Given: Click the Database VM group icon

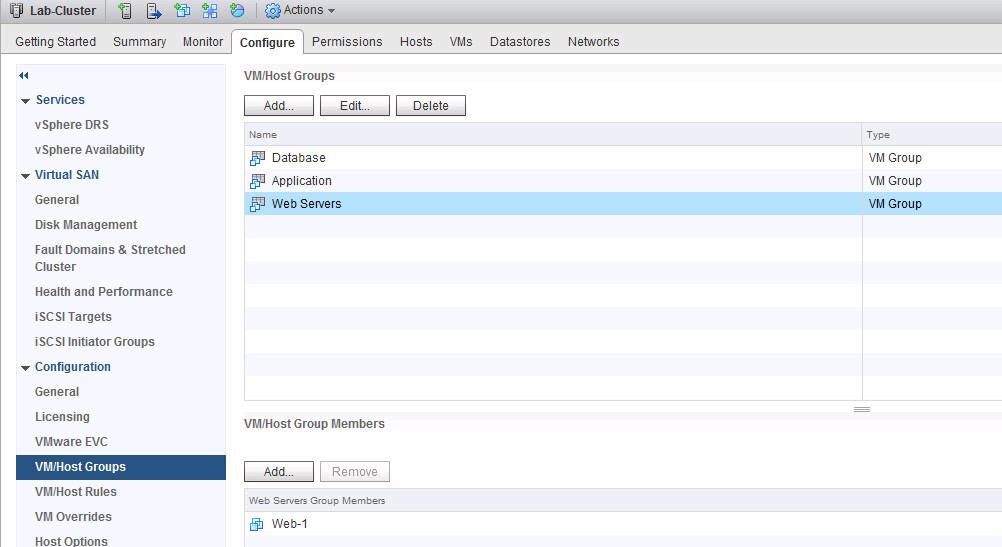Looking at the screenshot, I should coord(257,158).
